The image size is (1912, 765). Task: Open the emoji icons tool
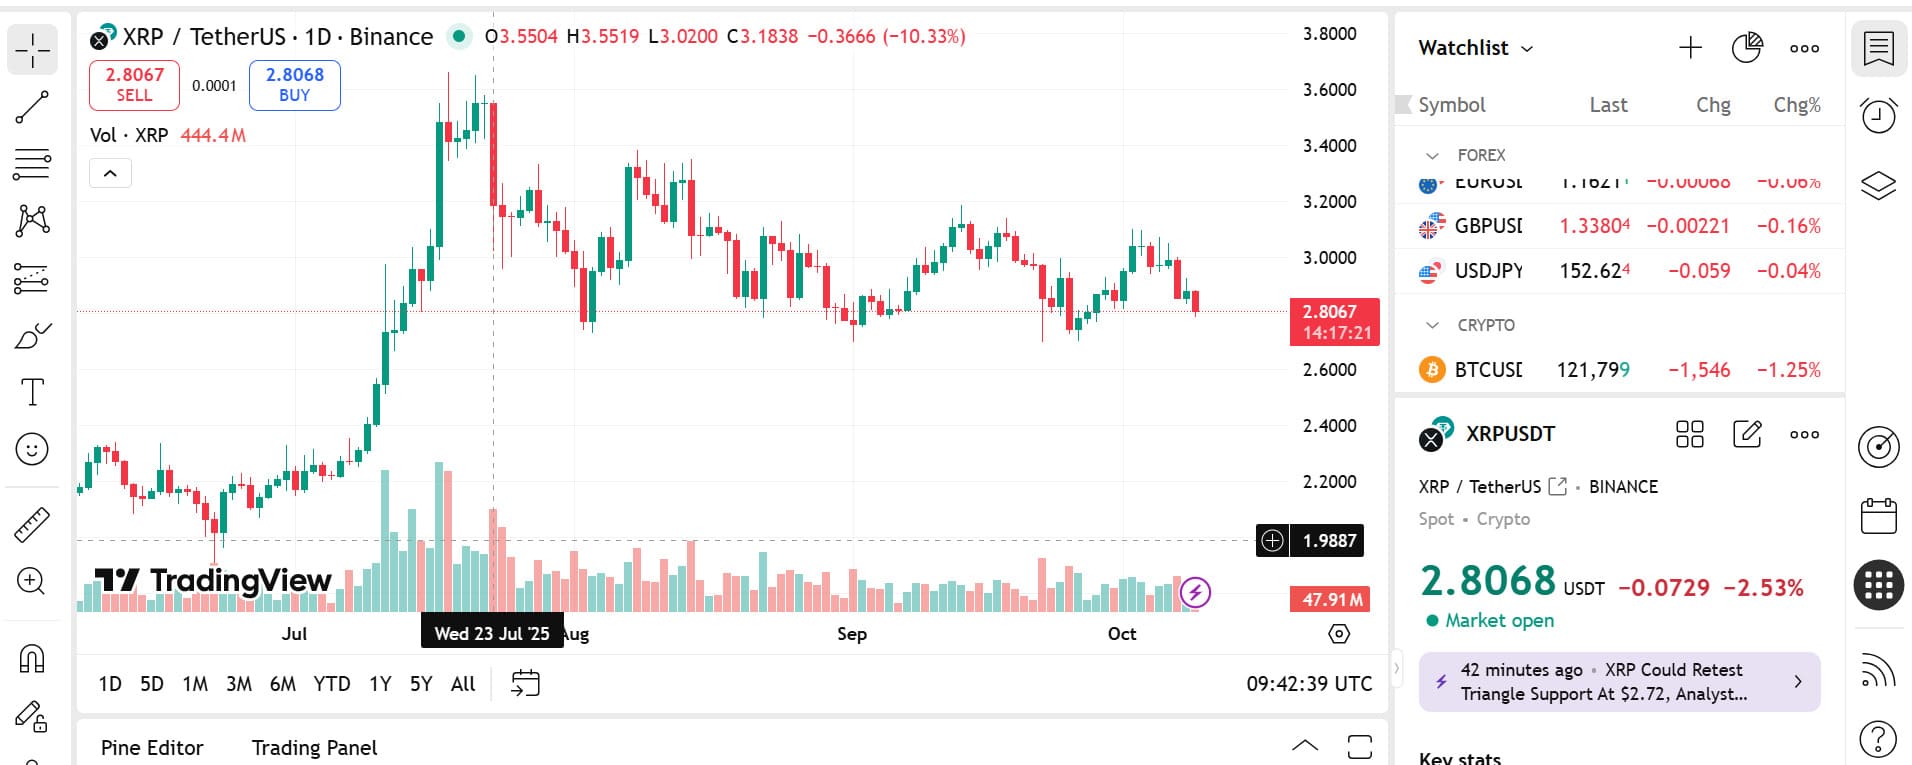[32, 449]
